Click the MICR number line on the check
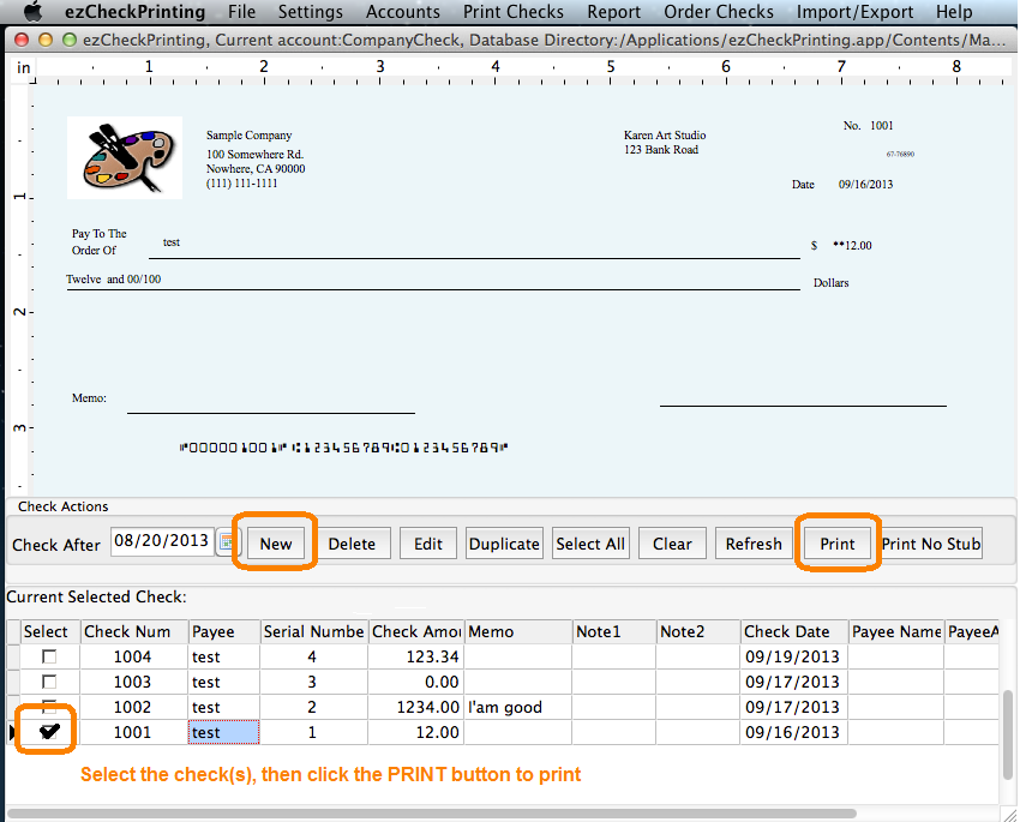Viewport: 1020px width, 822px height. coord(343,447)
